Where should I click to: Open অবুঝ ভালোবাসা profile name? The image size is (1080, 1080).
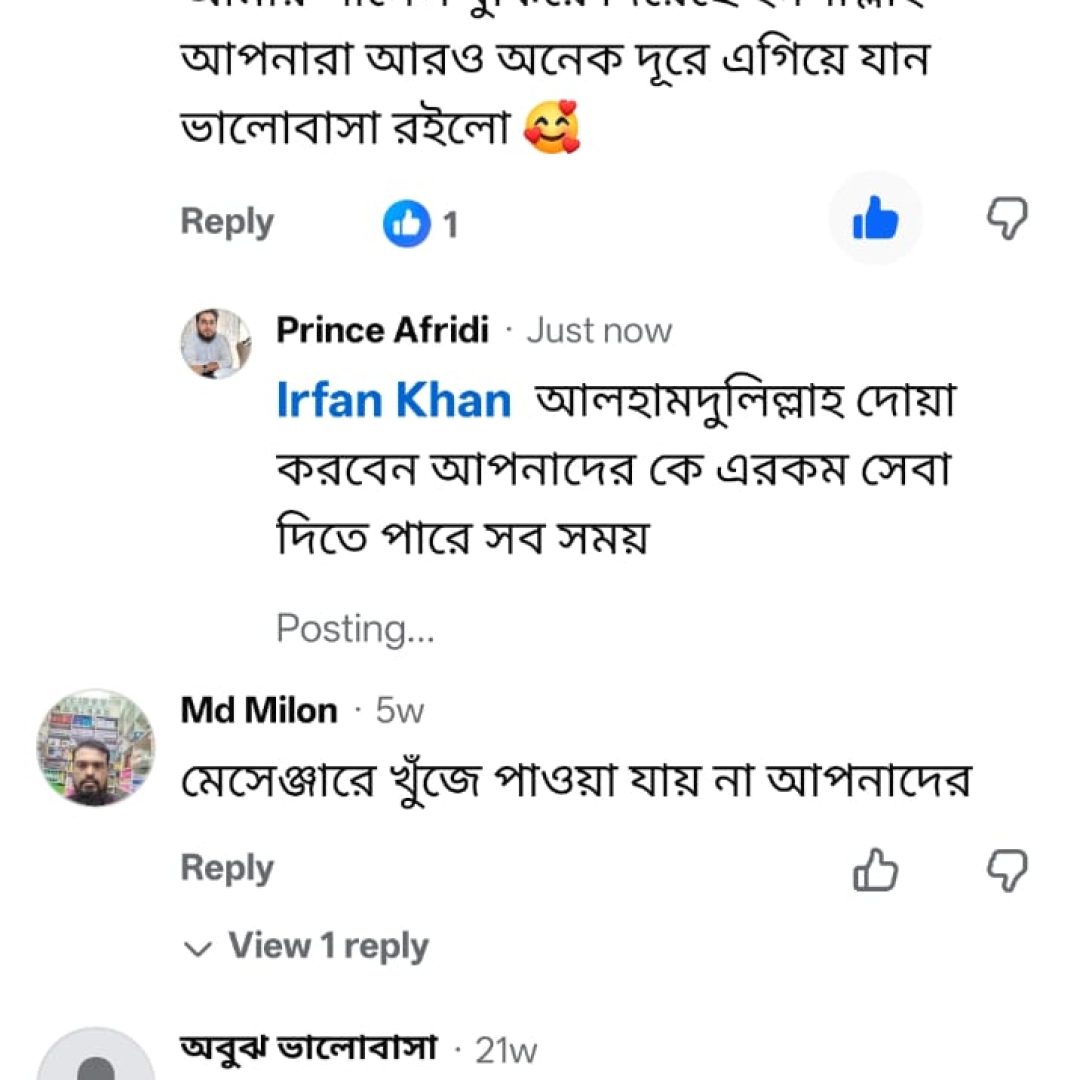(x=309, y=1048)
